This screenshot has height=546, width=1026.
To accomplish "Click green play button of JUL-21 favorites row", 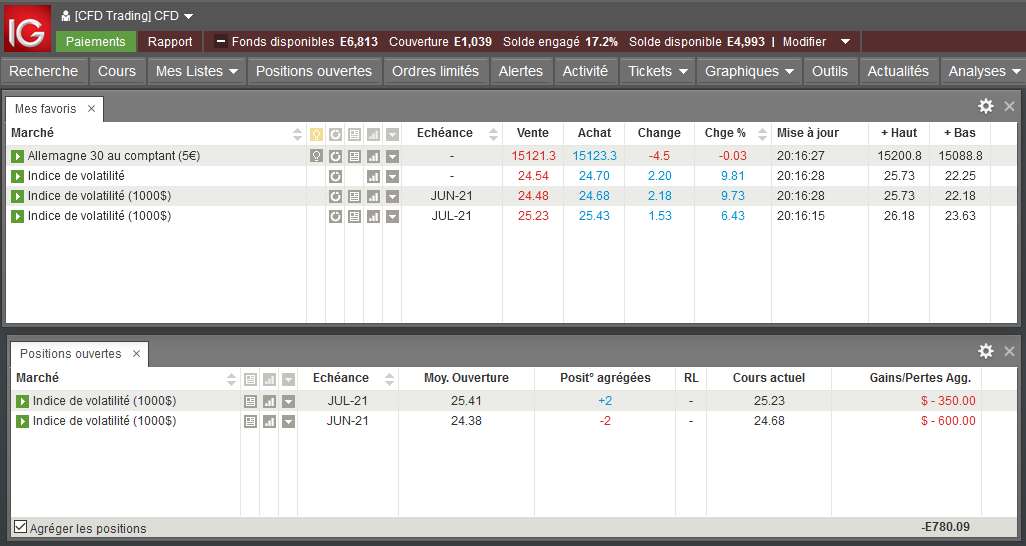I will 18,216.
